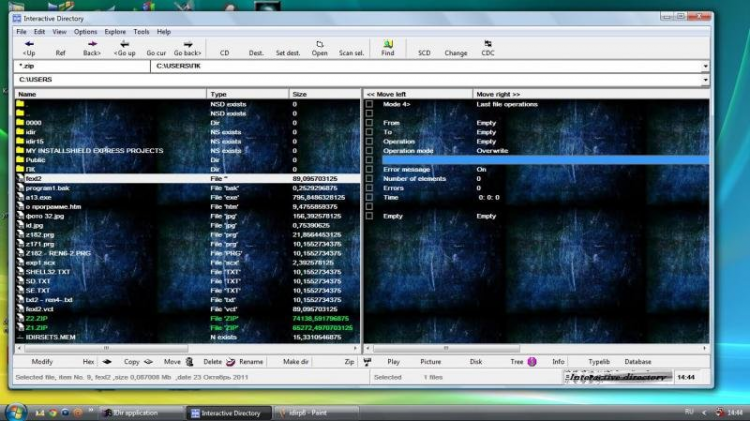Click the Play button in bottom bar

pyautogui.click(x=394, y=362)
